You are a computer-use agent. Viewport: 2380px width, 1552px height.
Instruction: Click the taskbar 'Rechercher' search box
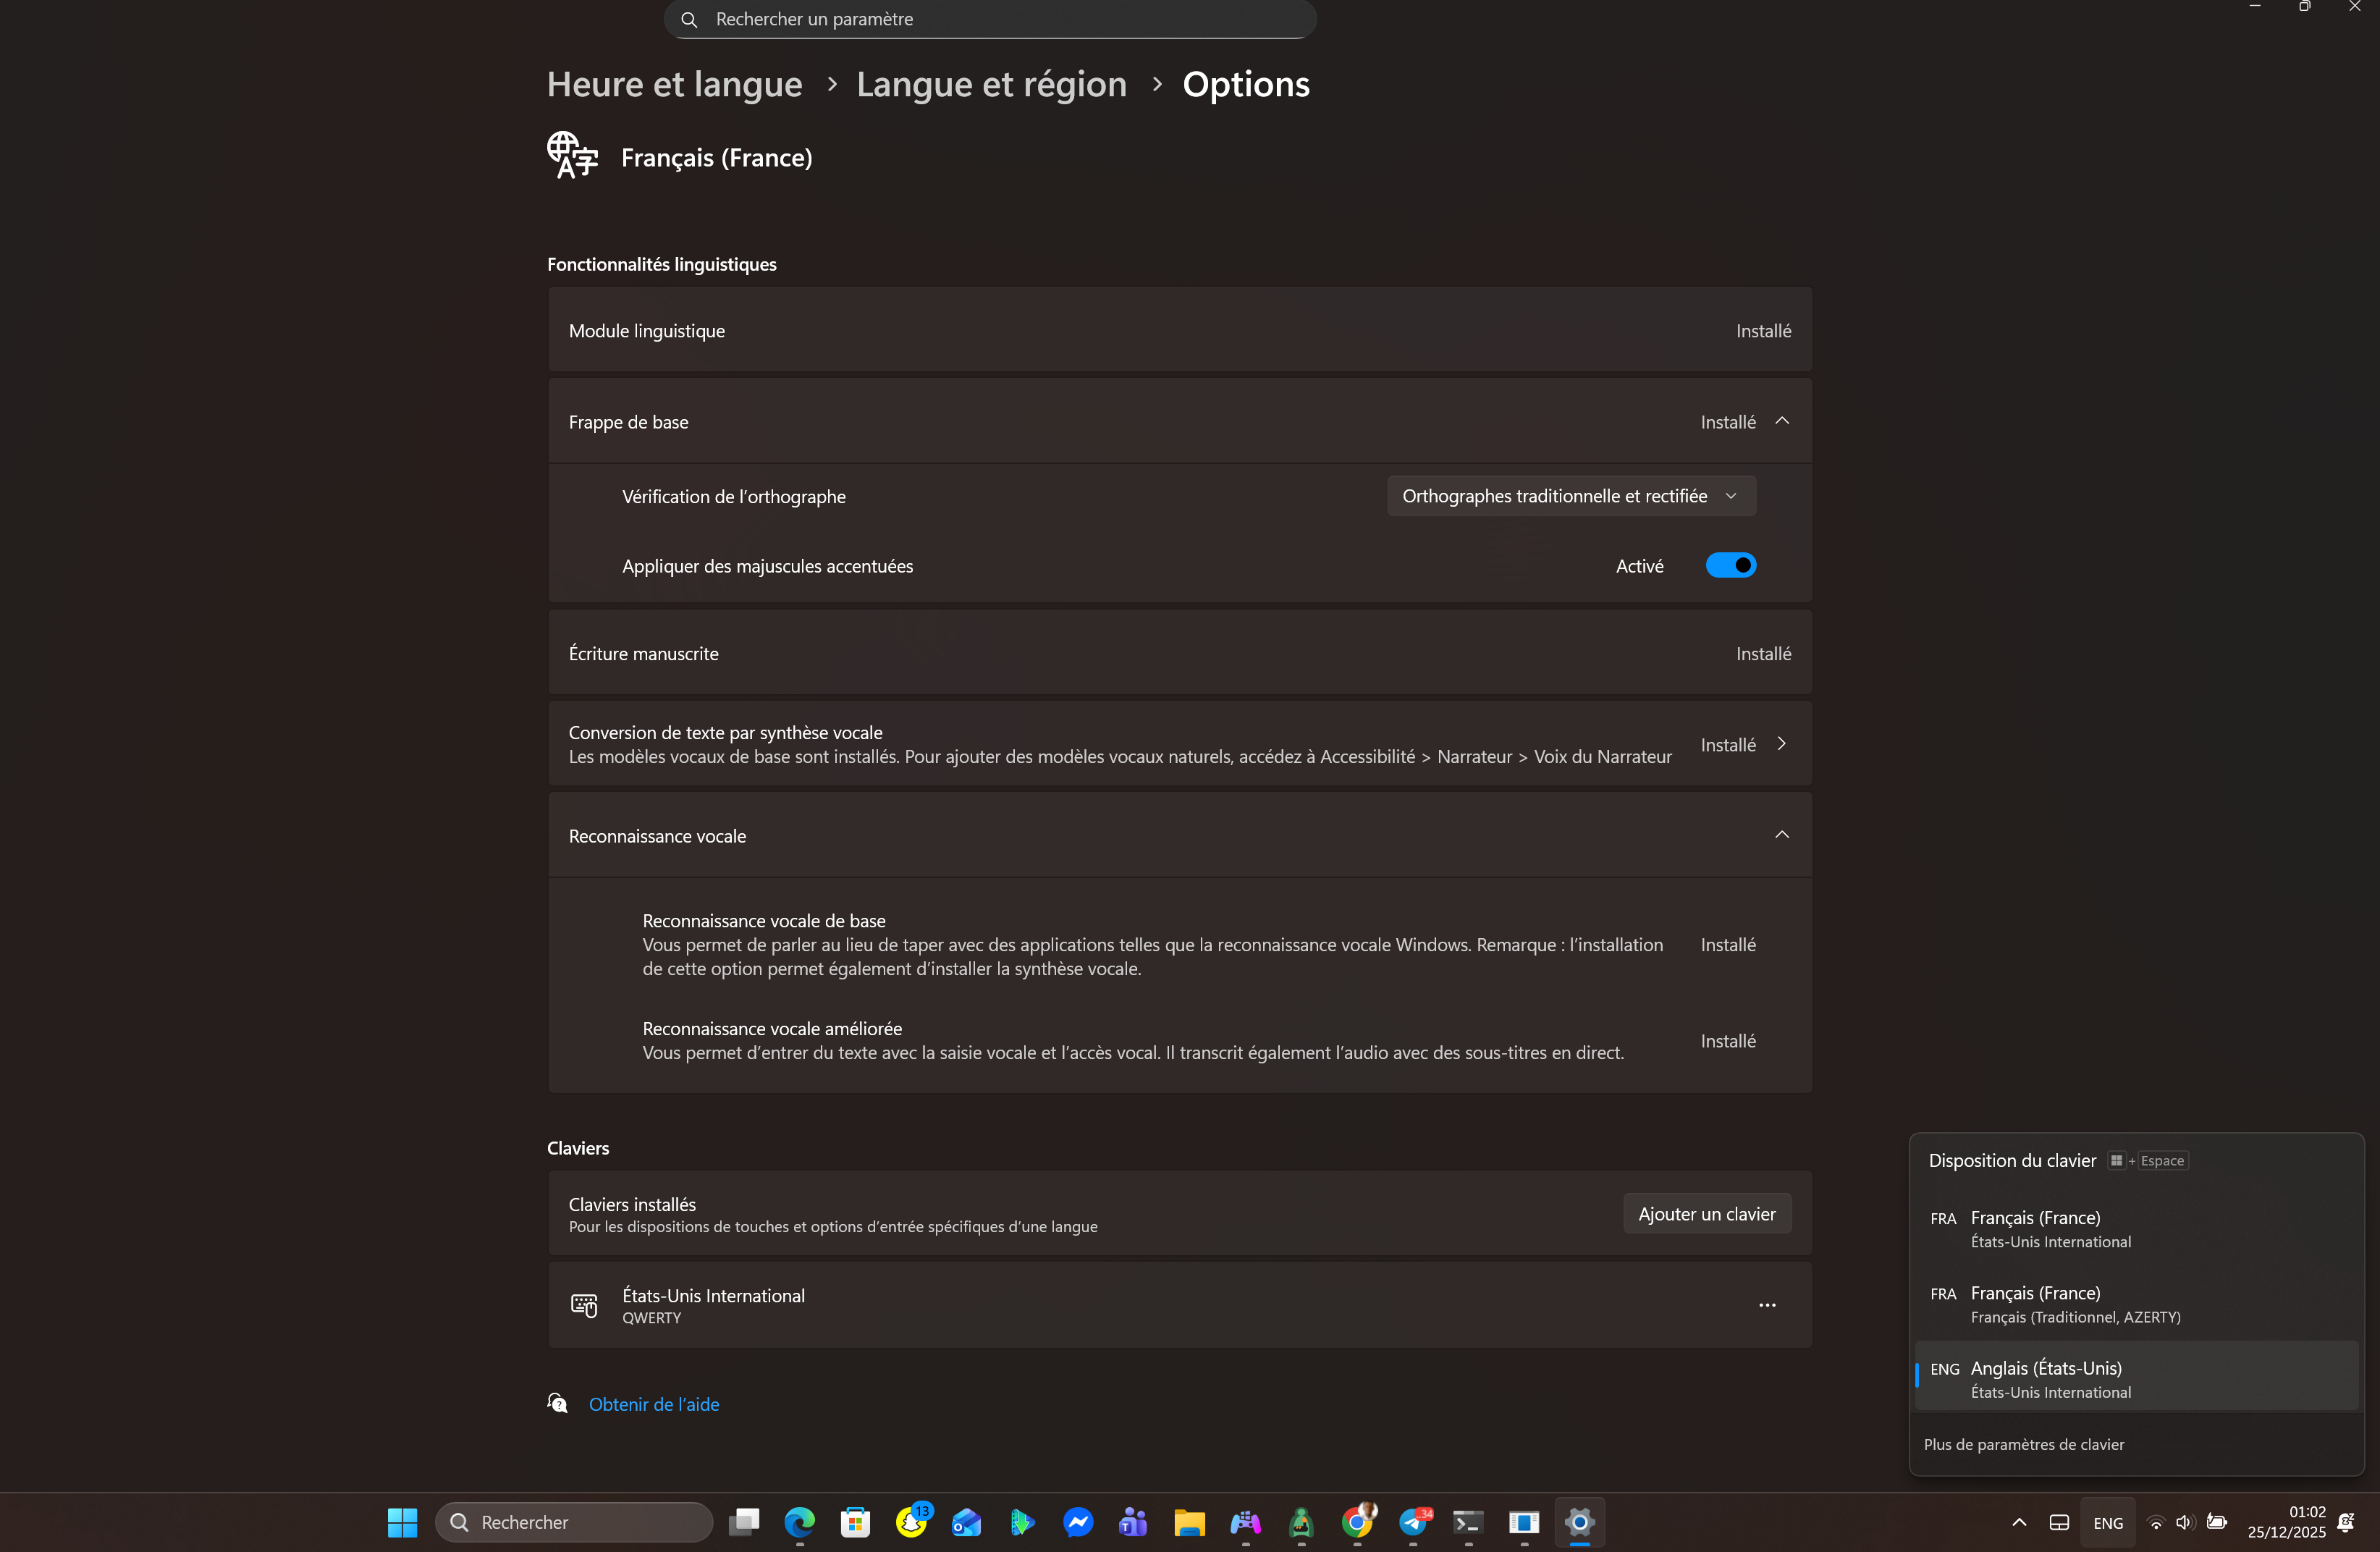pos(574,1522)
